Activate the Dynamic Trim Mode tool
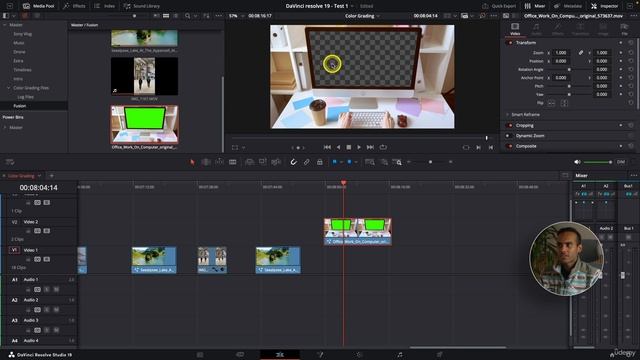Viewport: 640px width, 360px height. pos(219,162)
